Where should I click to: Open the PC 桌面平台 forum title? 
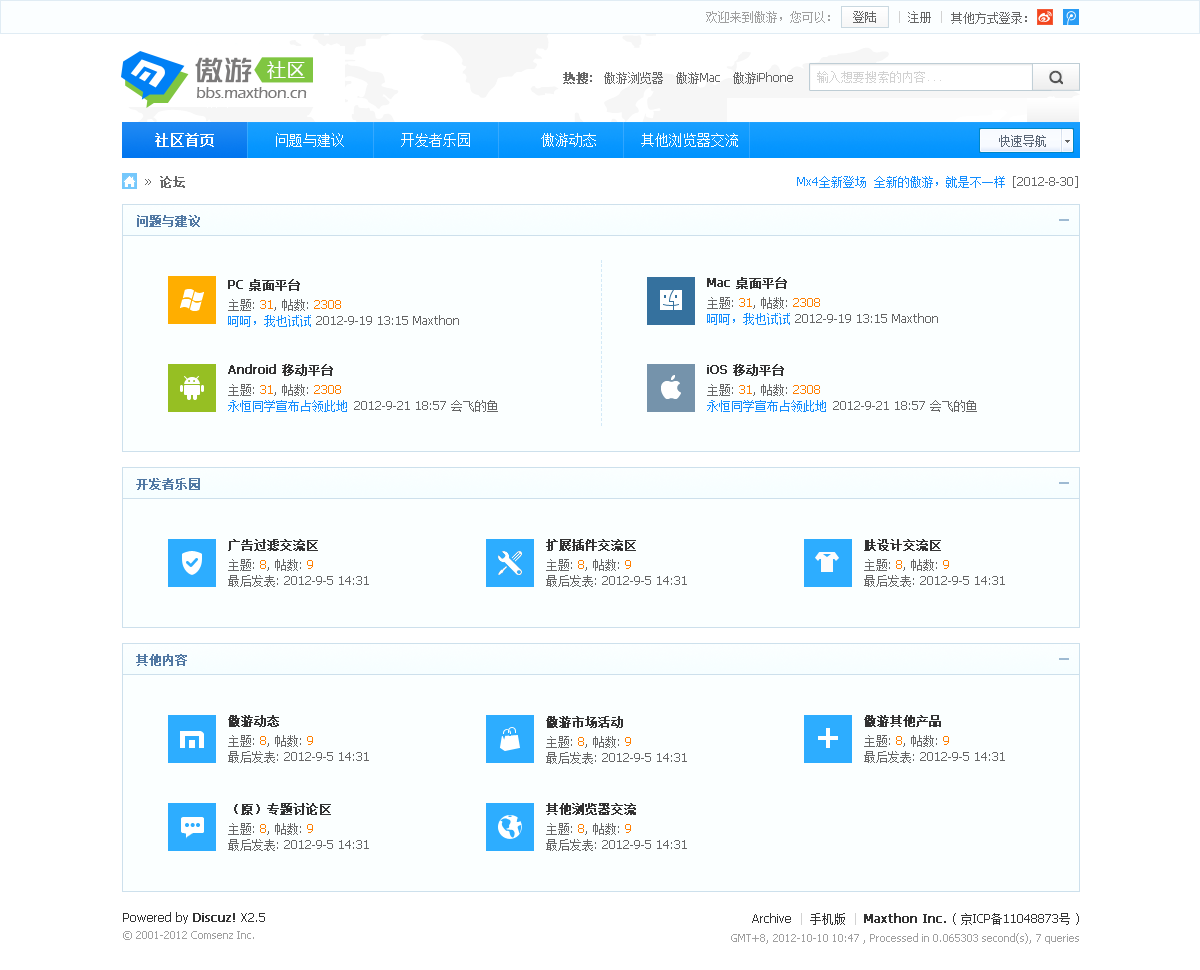tap(264, 285)
